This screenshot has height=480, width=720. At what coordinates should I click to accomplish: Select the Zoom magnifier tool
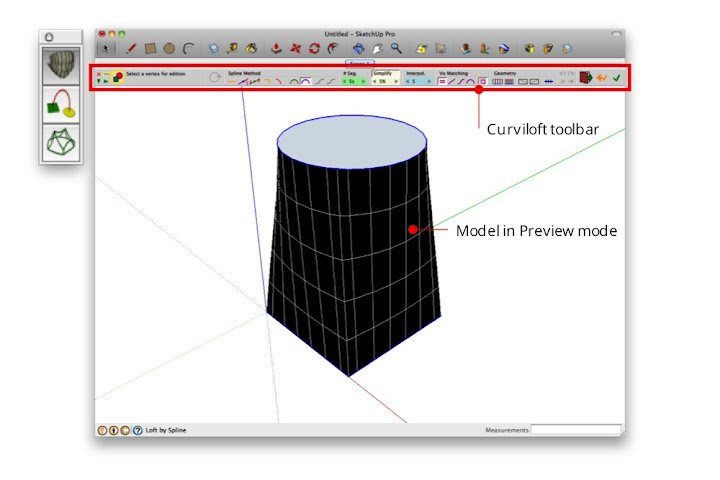point(396,47)
